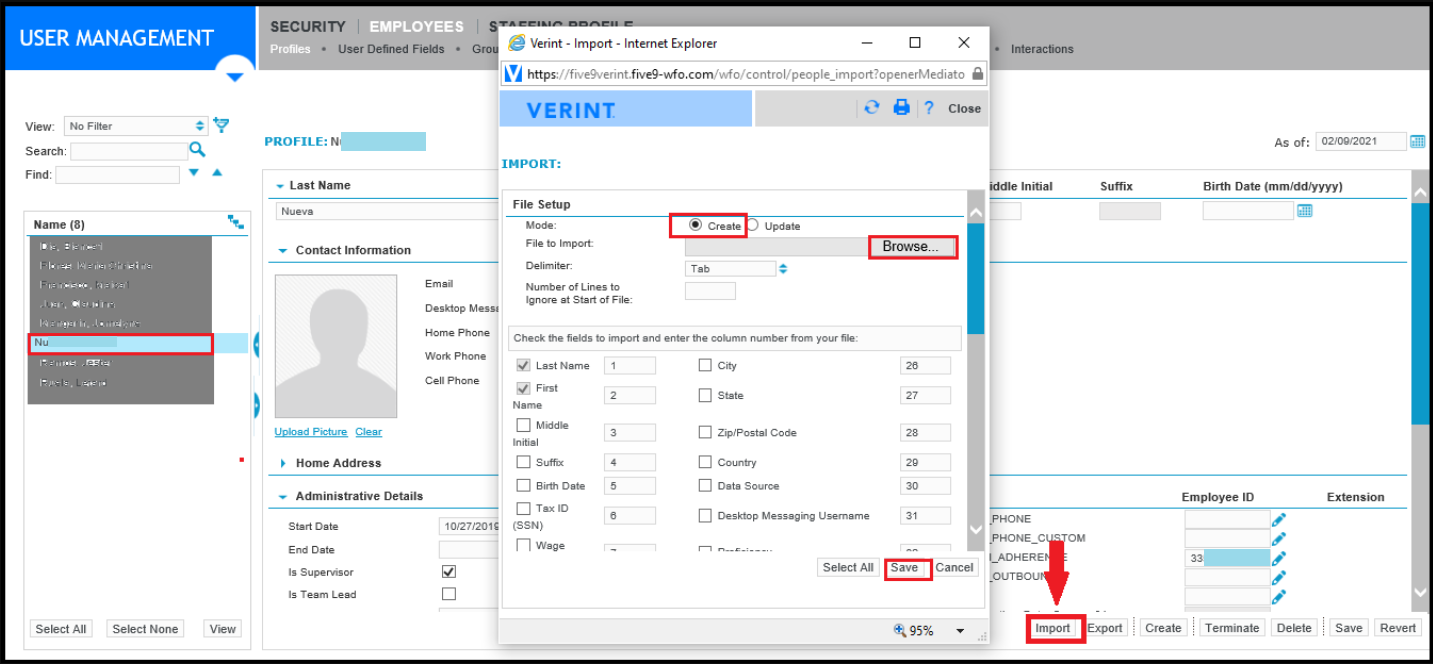
Task: Click Close link in Import dialog
Action: tap(964, 108)
